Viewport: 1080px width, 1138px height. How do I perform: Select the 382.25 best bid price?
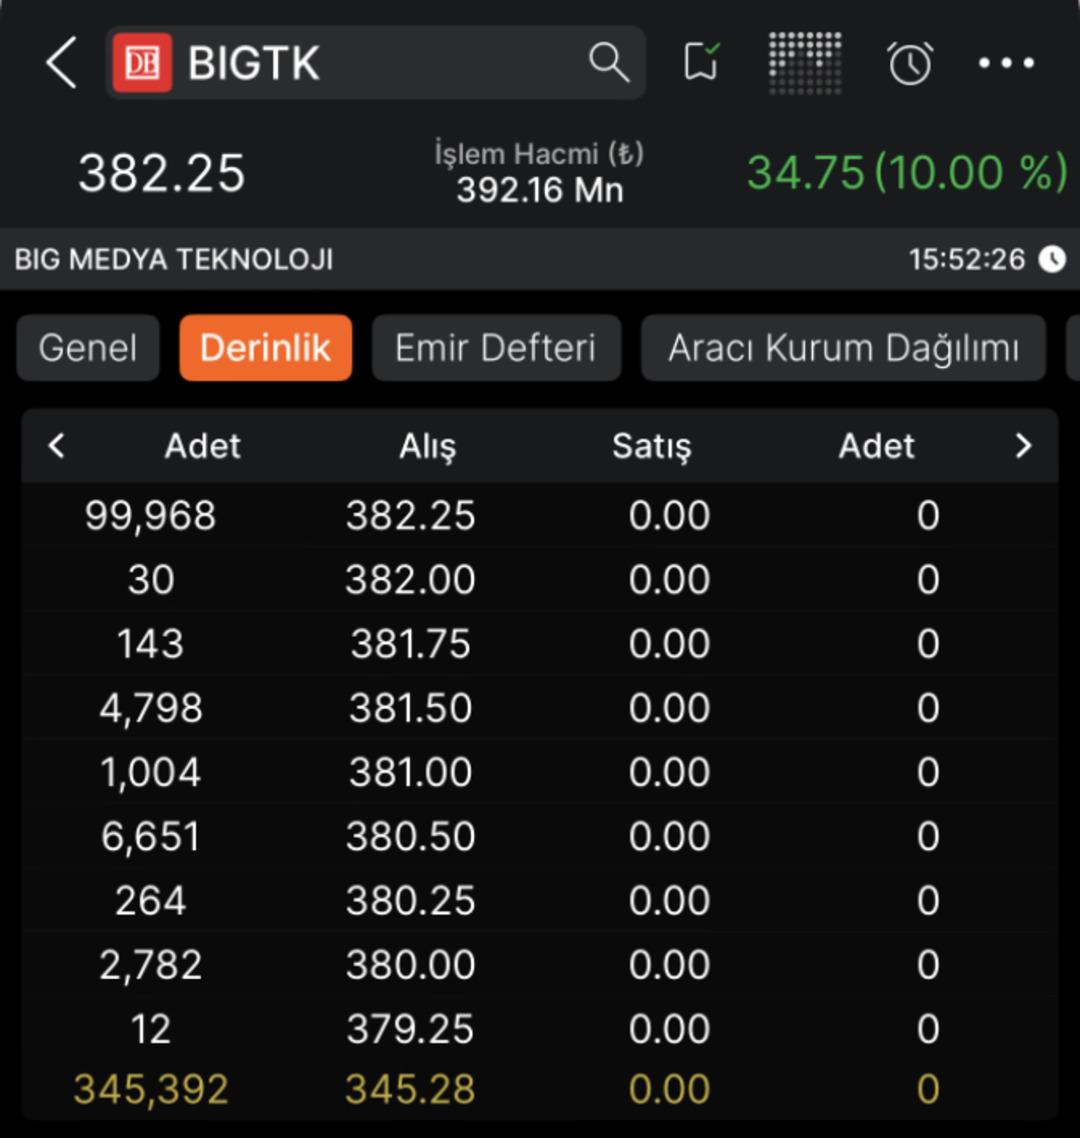[x=410, y=516]
